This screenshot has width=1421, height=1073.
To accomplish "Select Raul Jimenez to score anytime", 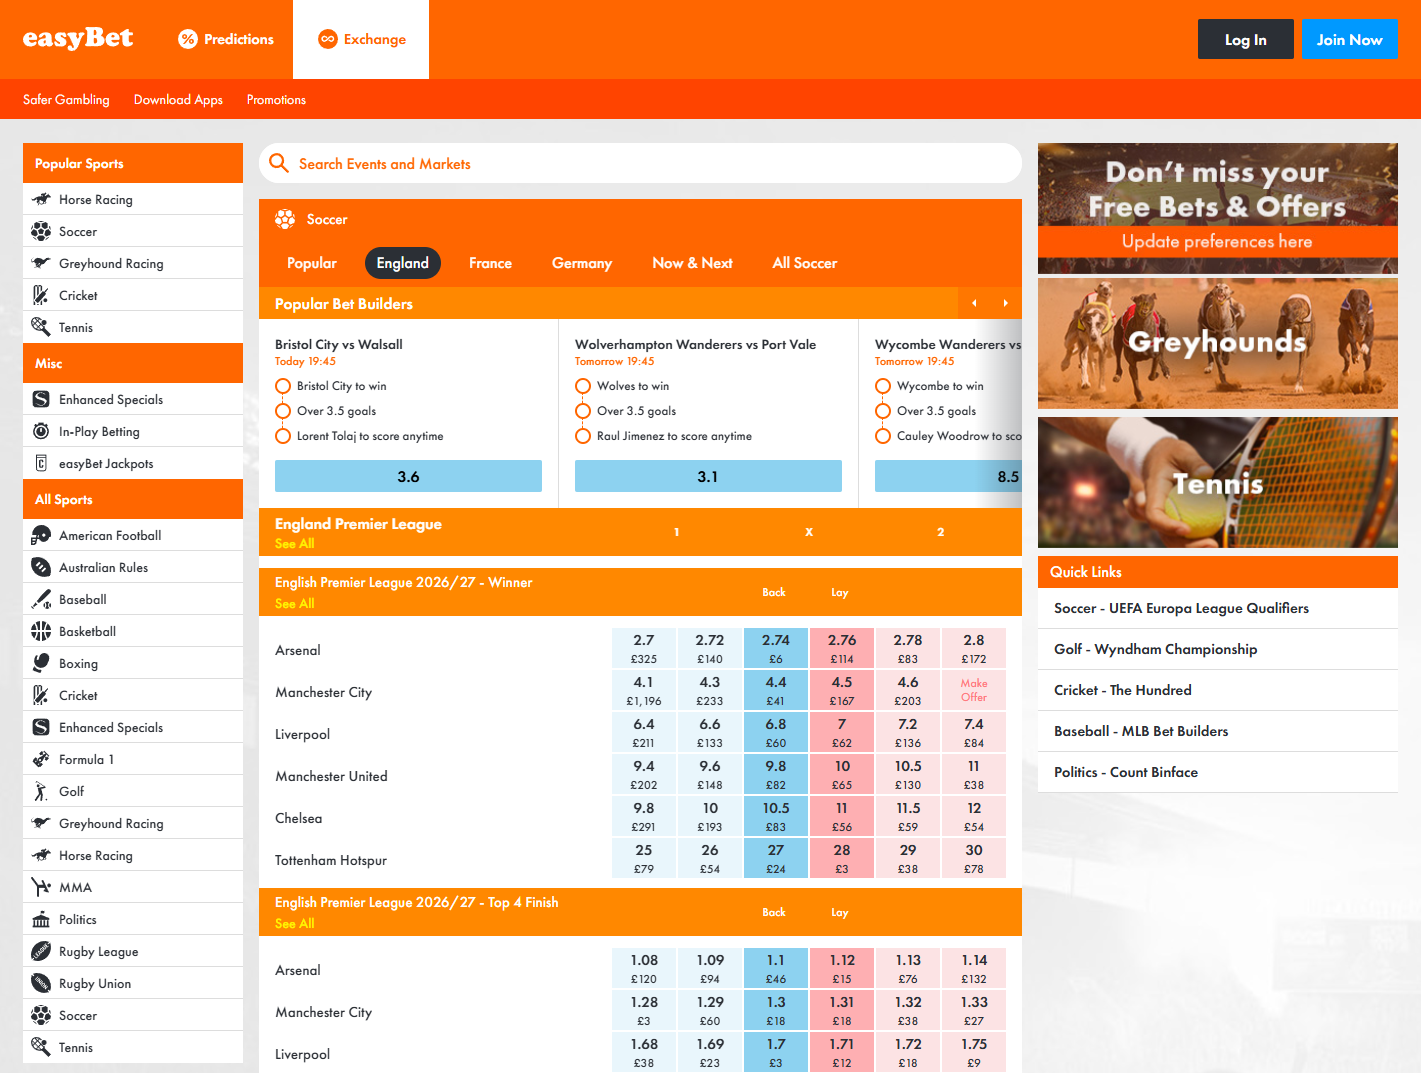I will 583,436.
